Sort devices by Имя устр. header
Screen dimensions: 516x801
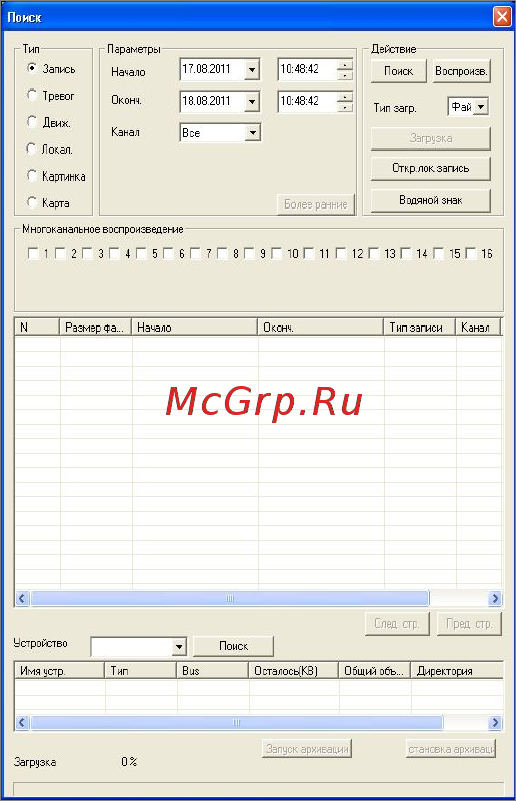(x=60, y=671)
